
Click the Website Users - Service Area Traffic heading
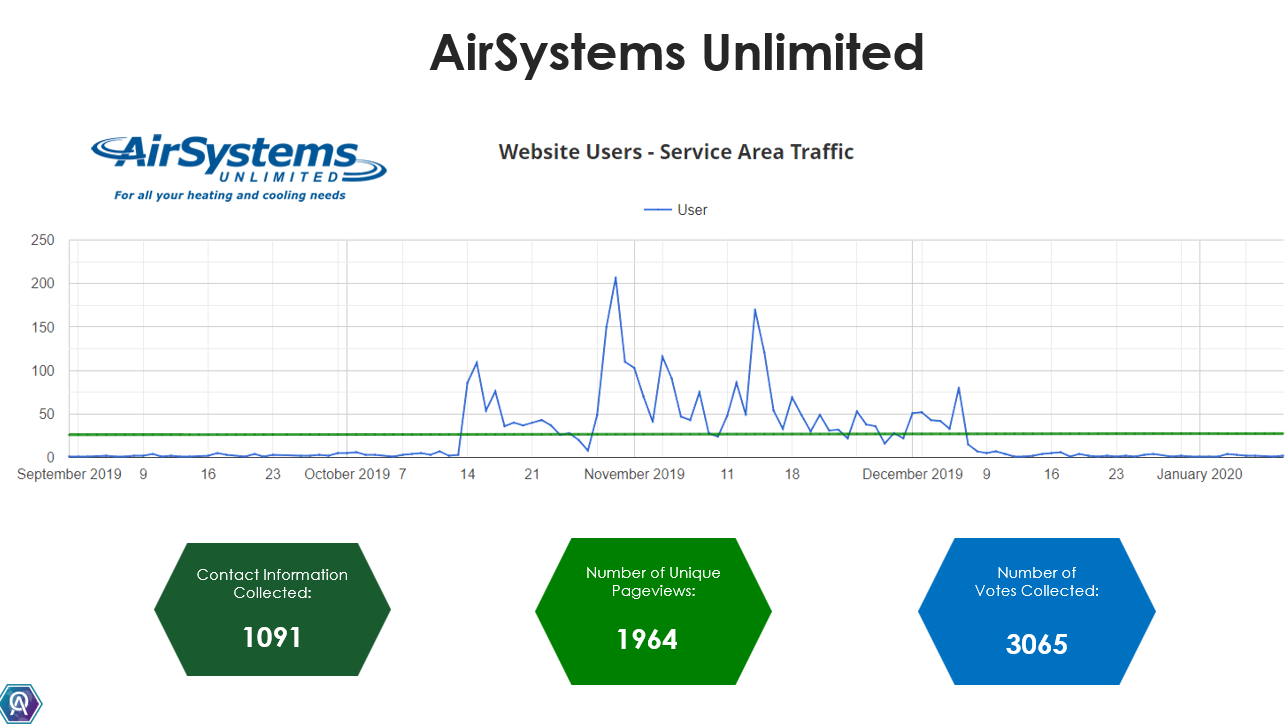[x=676, y=152]
